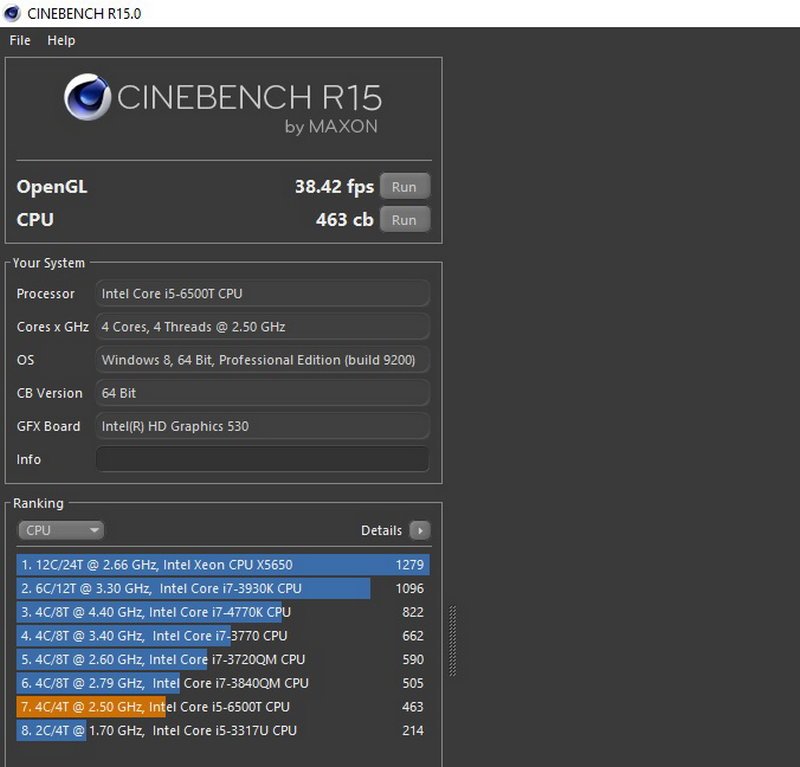Screen dimensions: 800x767
Task: Click the OS version field
Action: pos(262,360)
